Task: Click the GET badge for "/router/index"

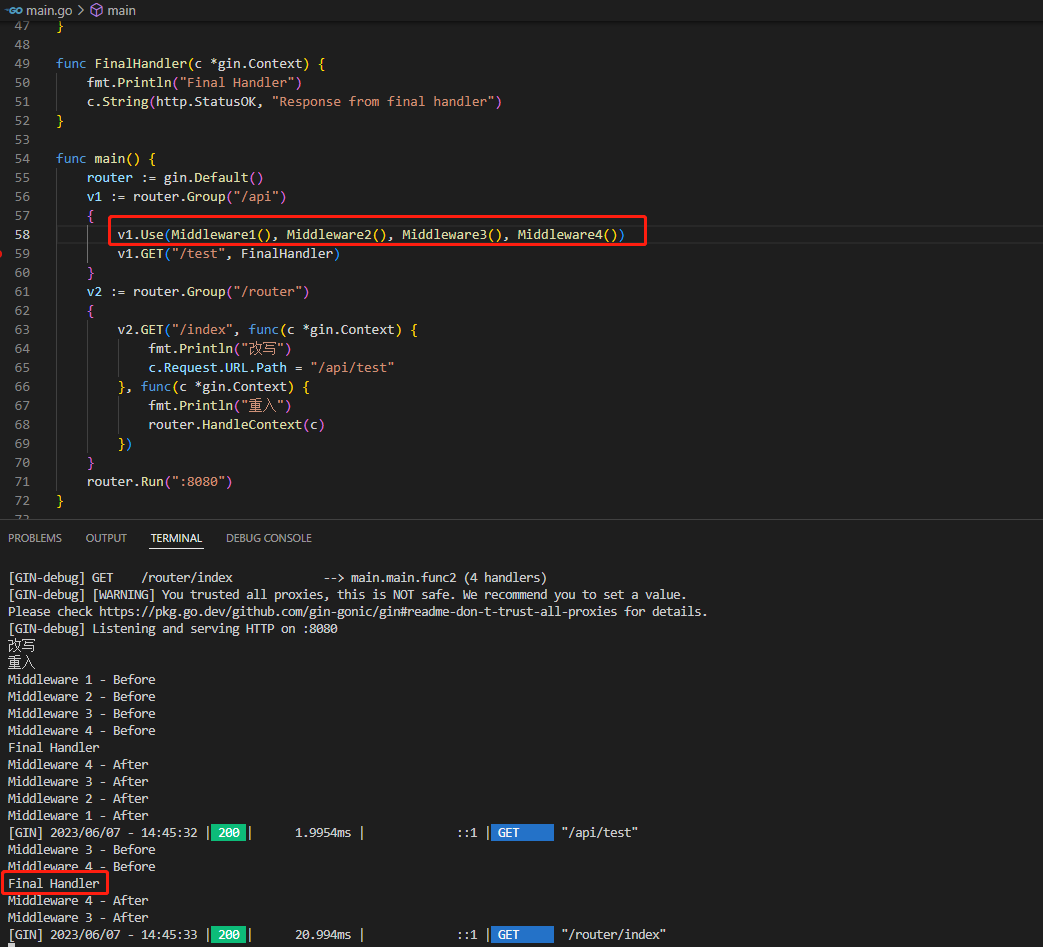Action: [x=522, y=934]
